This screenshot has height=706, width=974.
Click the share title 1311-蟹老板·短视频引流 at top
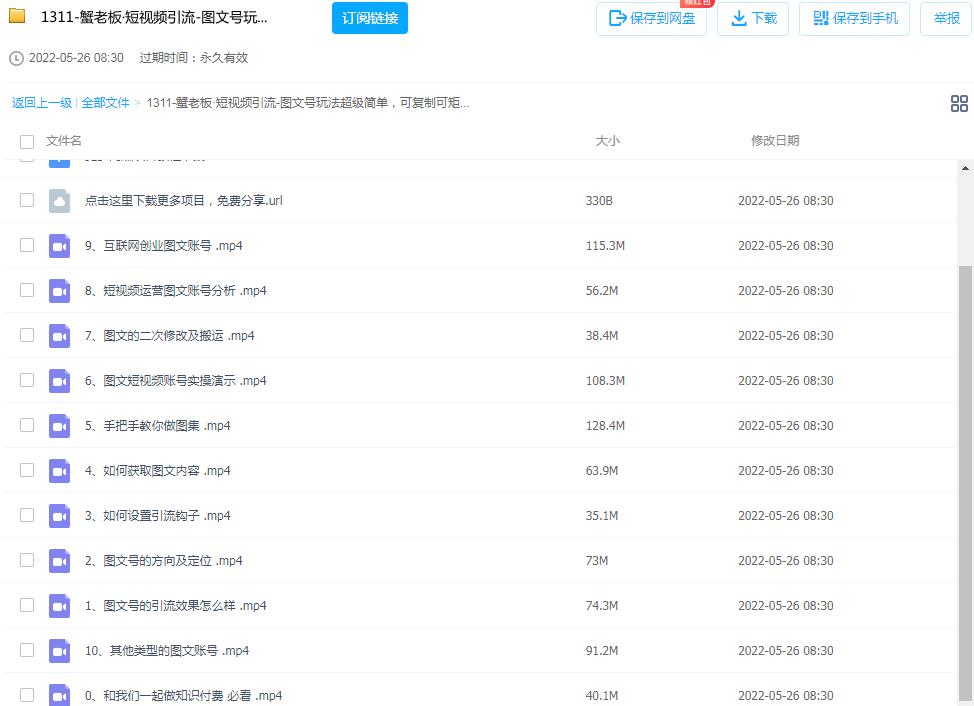coord(154,17)
